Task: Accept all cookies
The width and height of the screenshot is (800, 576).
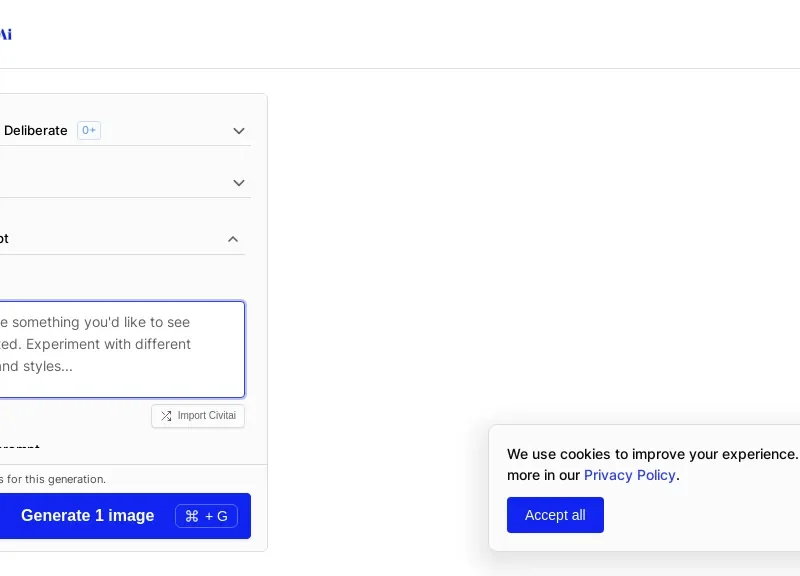Action: 555,515
